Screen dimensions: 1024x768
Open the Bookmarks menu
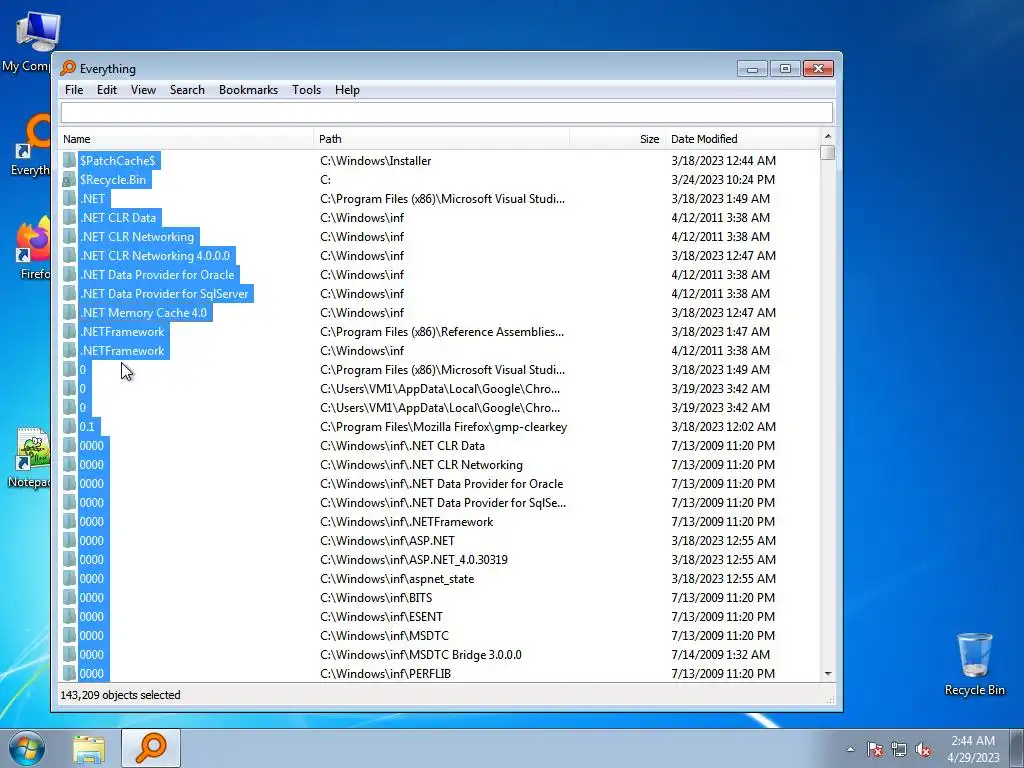click(248, 90)
